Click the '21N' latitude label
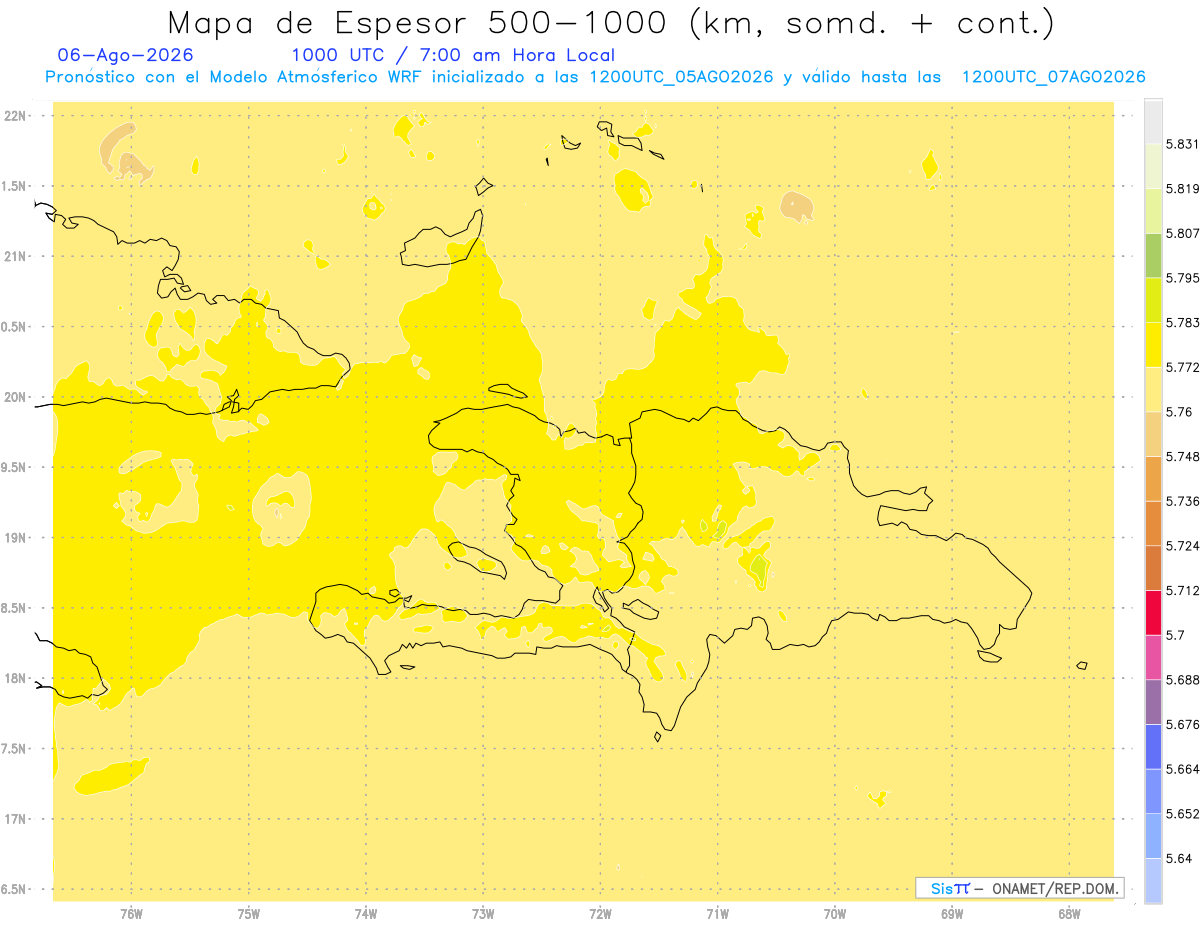Image resolution: width=1200 pixels, height=927 pixels. tap(16, 256)
